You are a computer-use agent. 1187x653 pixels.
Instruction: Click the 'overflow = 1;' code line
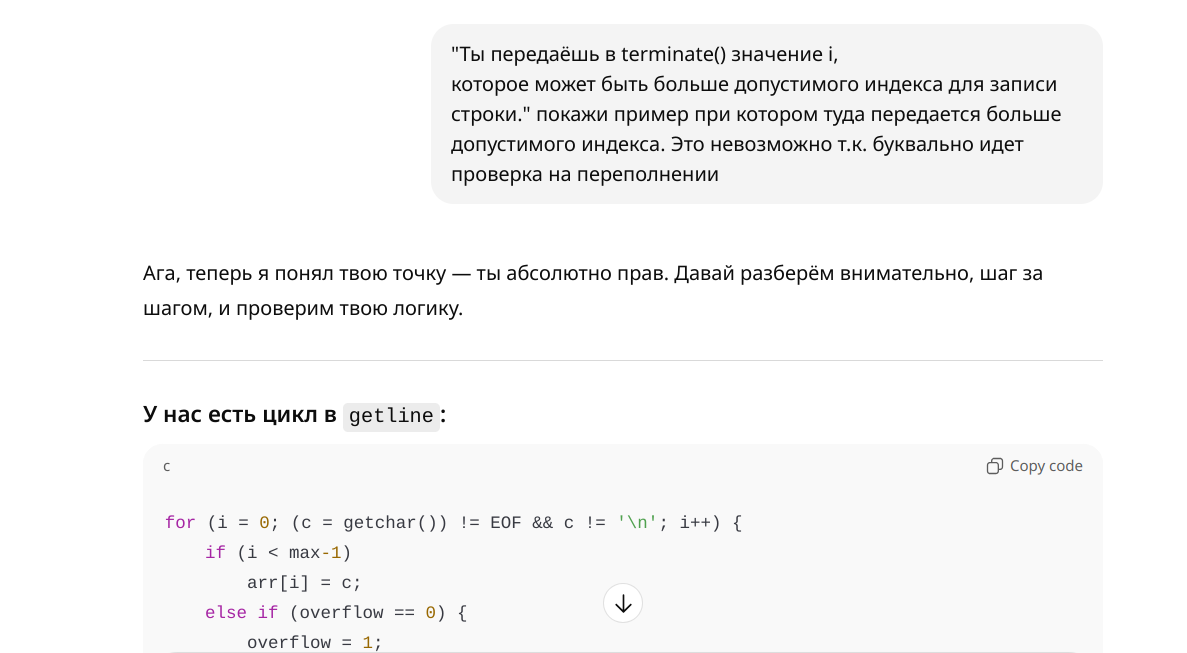[x=315, y=642]
